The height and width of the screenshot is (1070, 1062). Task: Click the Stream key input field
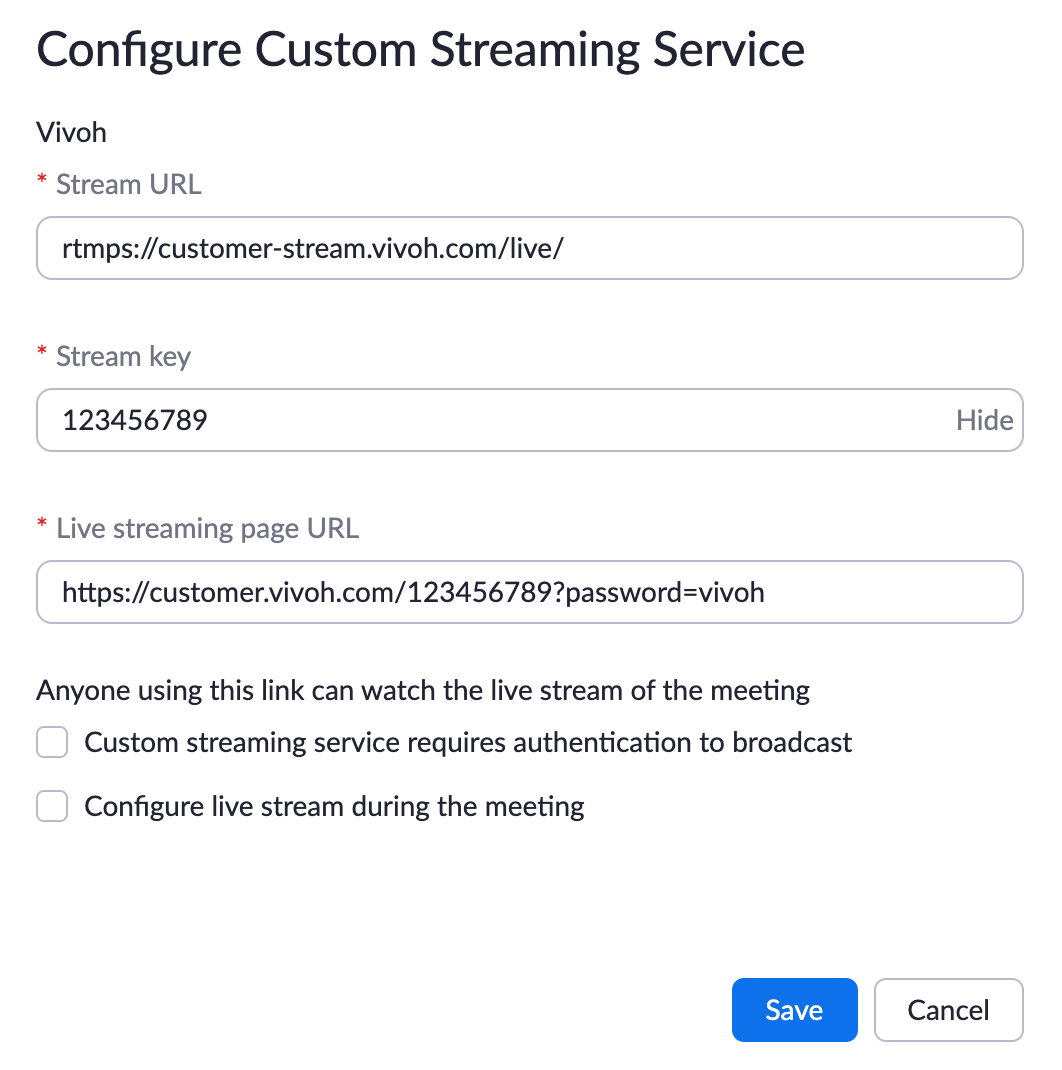pyautogui.click(x=490, y=420)
